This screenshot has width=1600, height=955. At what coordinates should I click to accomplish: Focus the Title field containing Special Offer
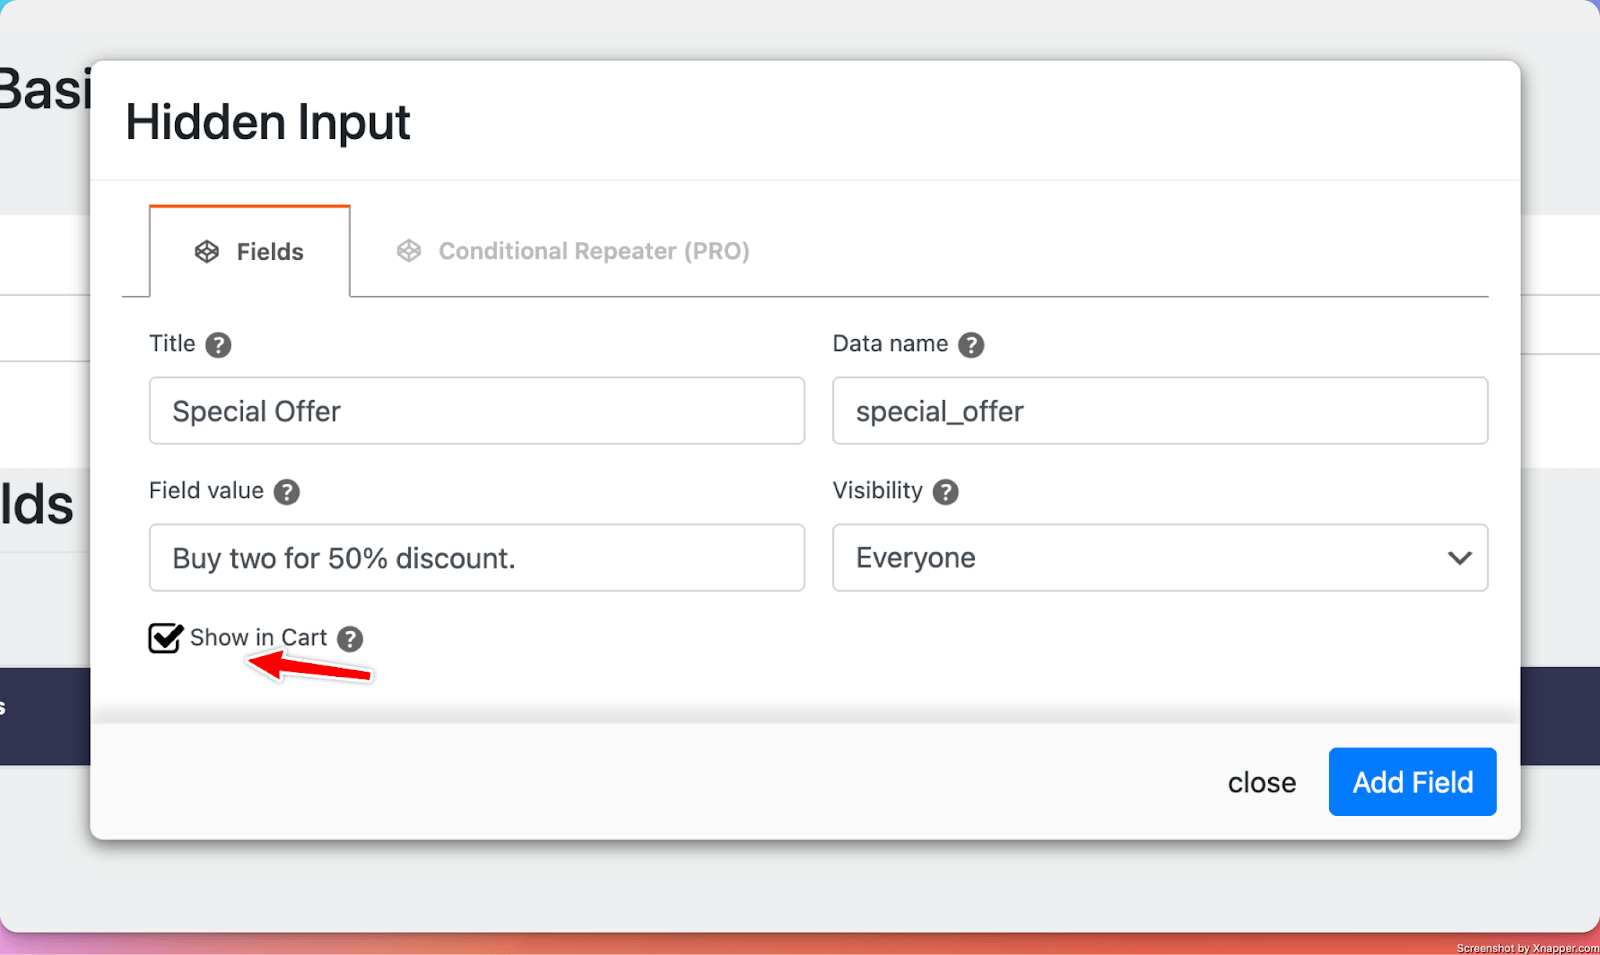click(476, 411)
